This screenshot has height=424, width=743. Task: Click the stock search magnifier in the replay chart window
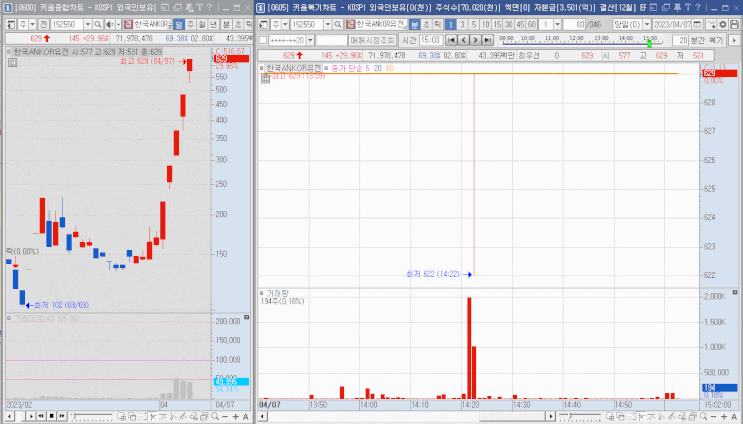tap(338, 24)
